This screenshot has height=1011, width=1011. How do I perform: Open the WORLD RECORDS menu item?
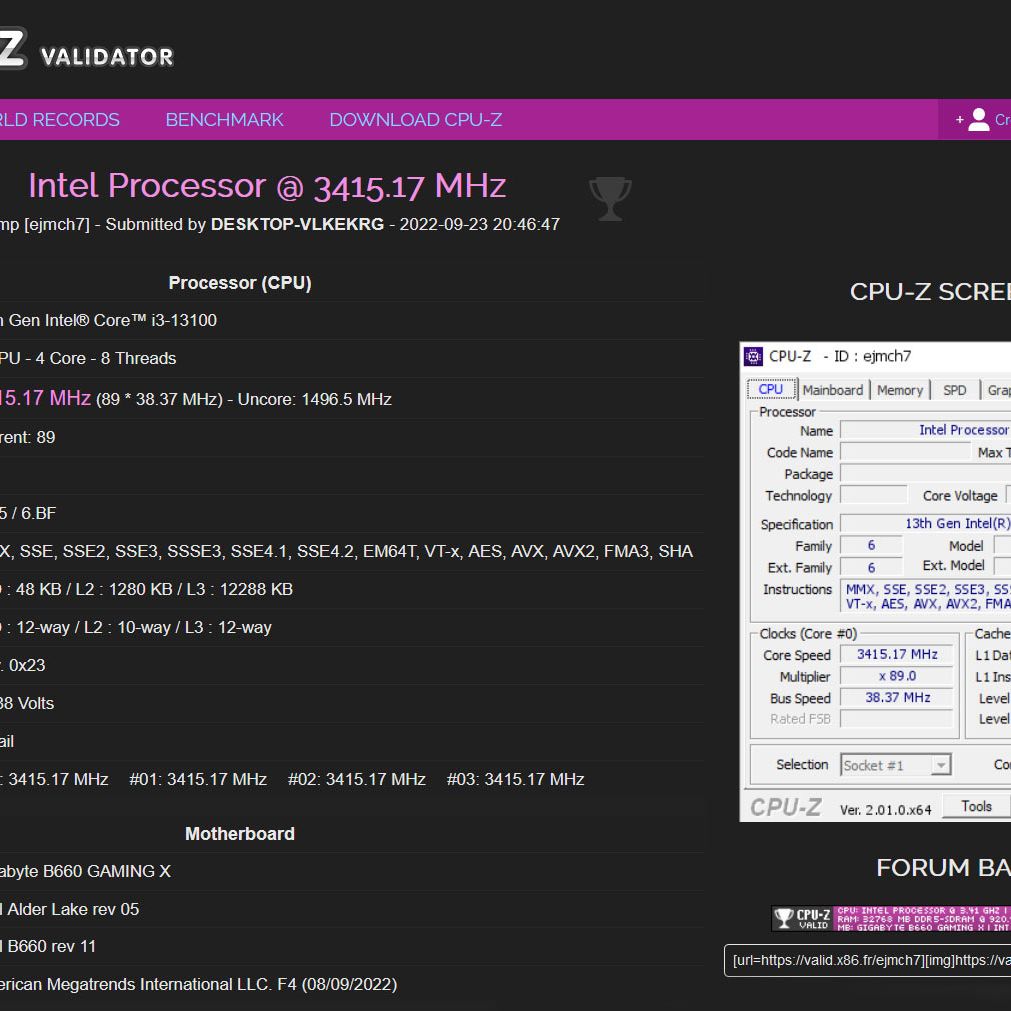coord(59,120)
